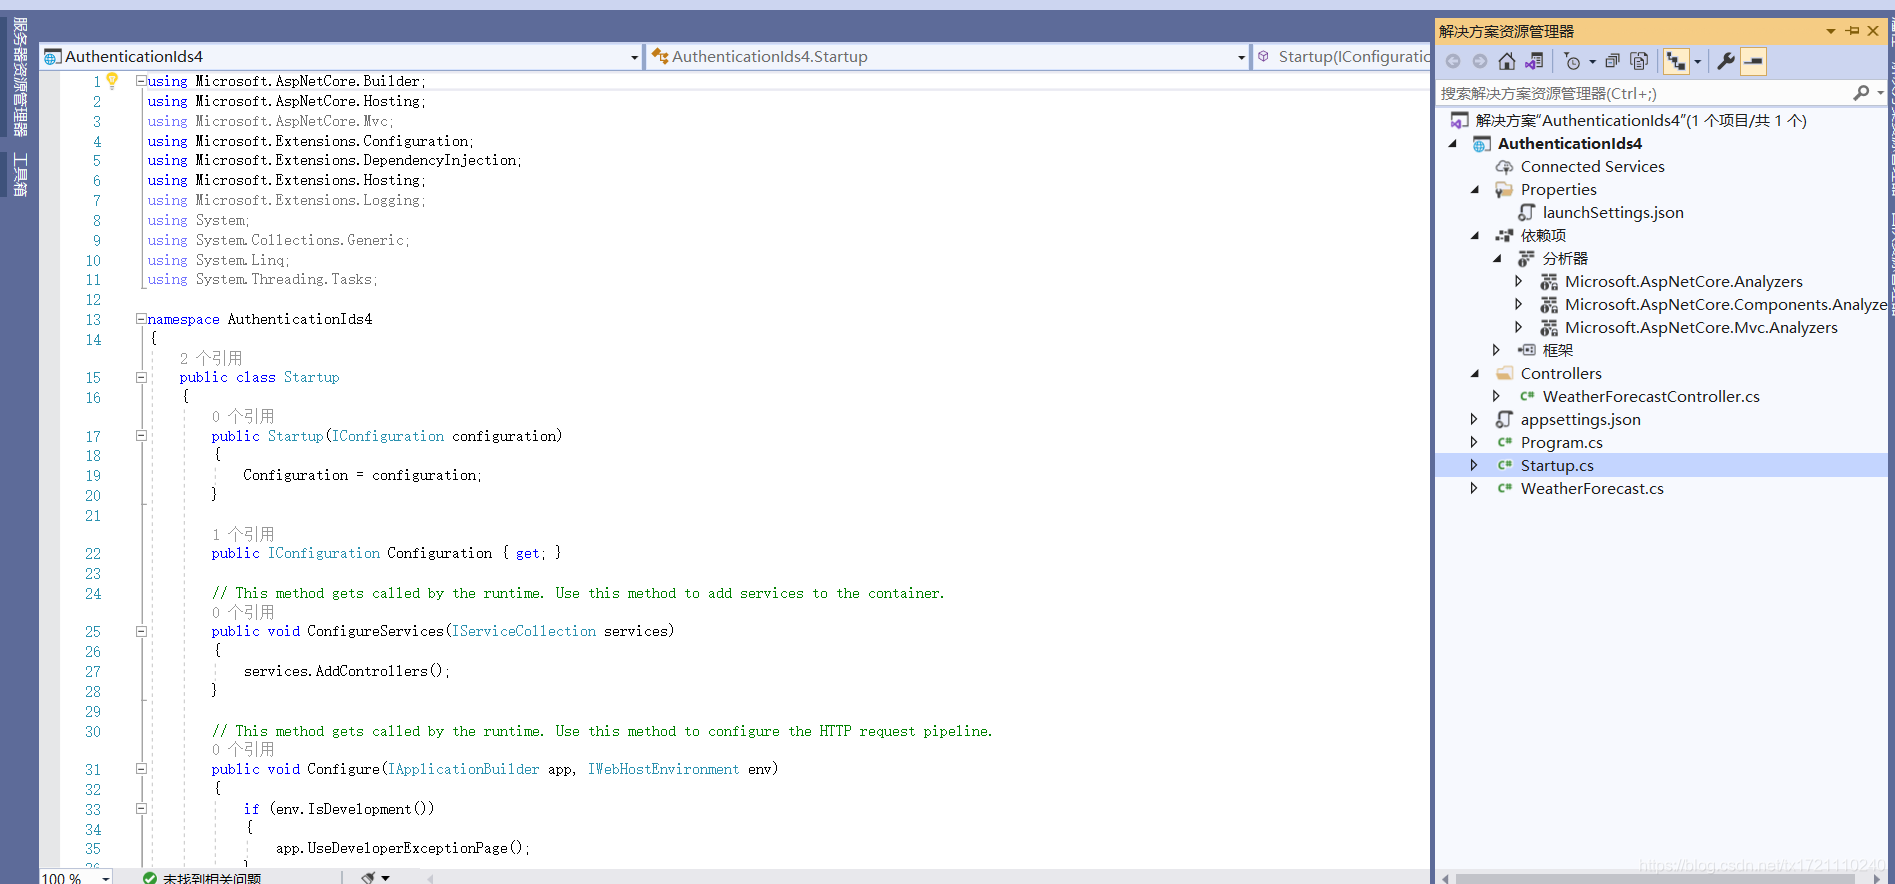Open the 工具箱 side tab
This screenshot has height=884, width=1895.
(x=20, y=175)
